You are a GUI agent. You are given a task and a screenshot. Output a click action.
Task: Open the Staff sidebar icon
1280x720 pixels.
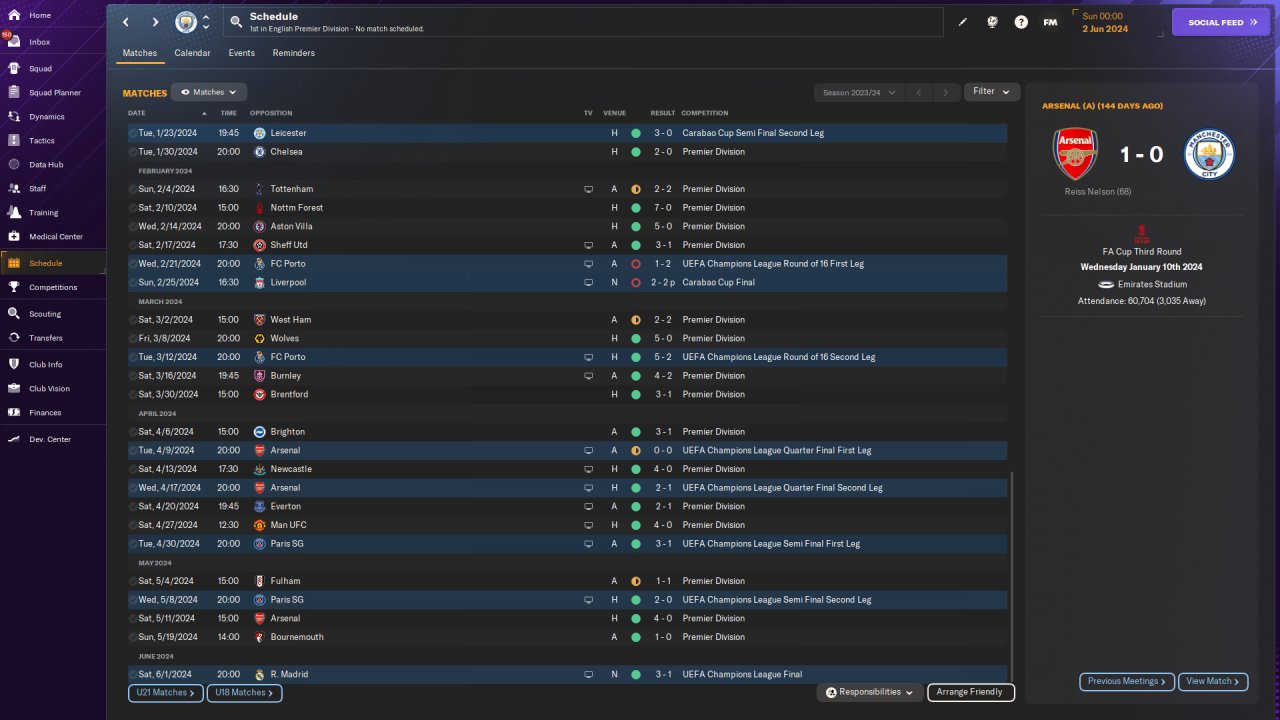pos(14,189)
